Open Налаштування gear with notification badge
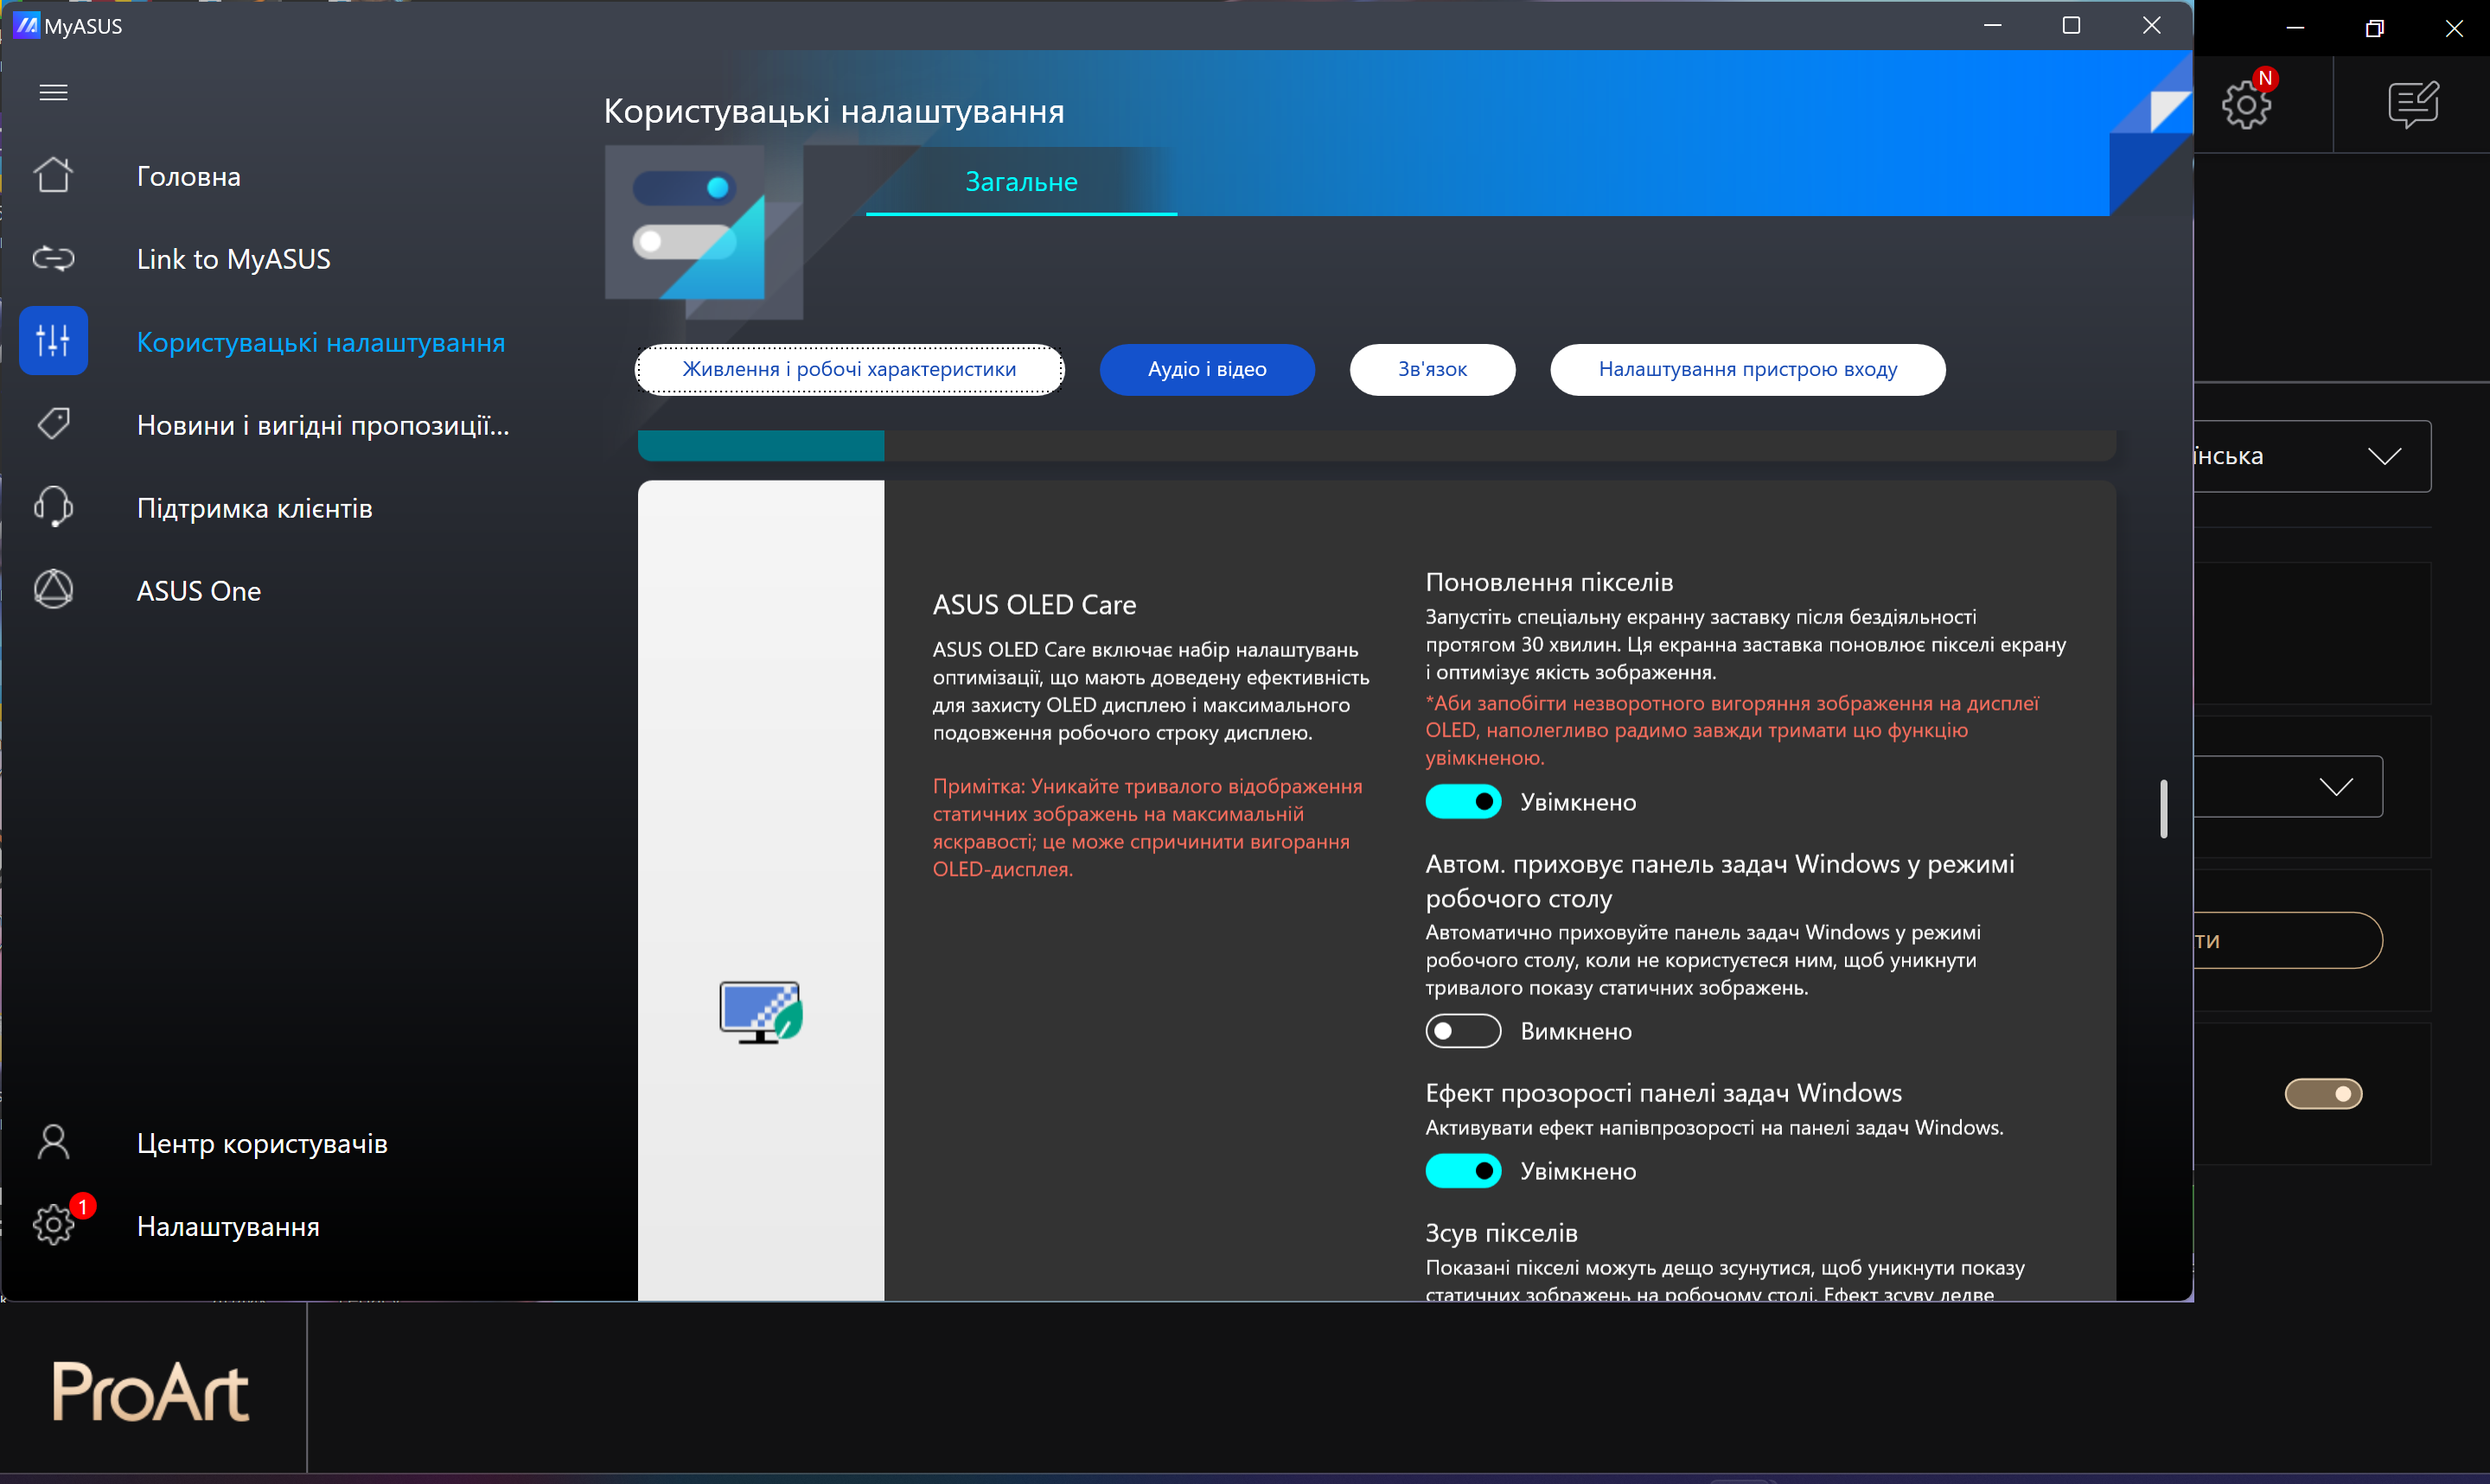Screen dimensions: 2490x1484 pyautogui.click(x=53, y=1225)
